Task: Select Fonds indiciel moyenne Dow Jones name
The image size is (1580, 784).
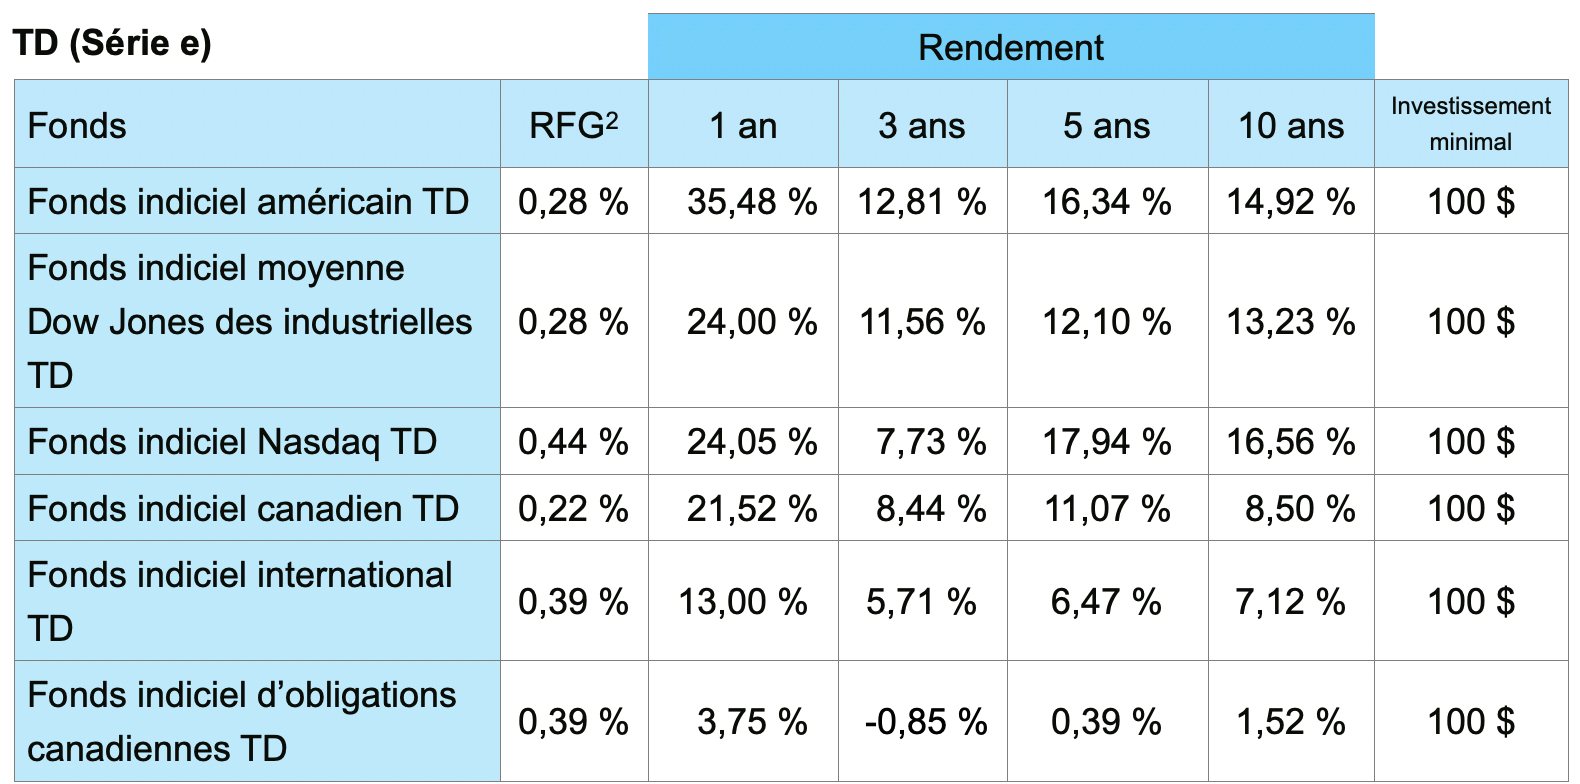Action: click(x=250, y=321)
